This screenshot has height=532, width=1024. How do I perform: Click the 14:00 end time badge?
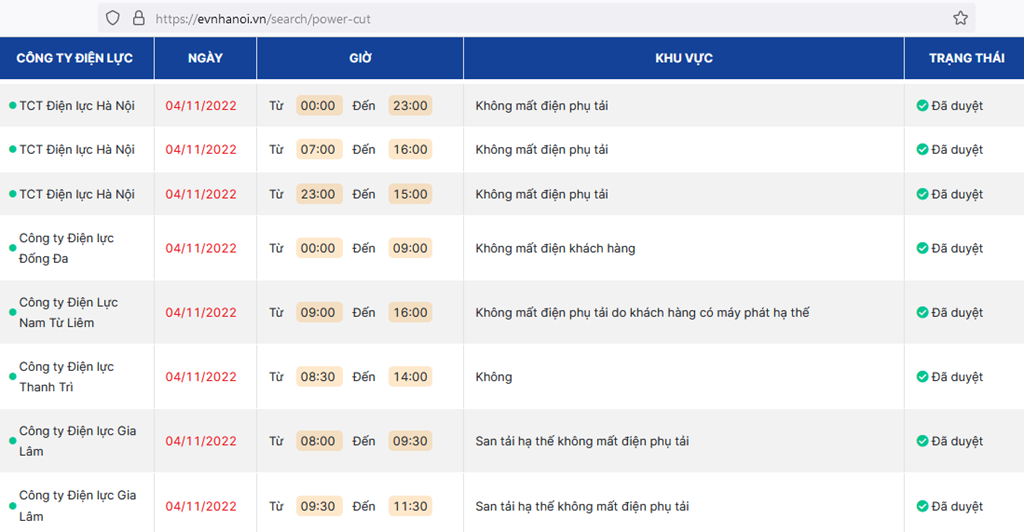[x=410, y=377]
